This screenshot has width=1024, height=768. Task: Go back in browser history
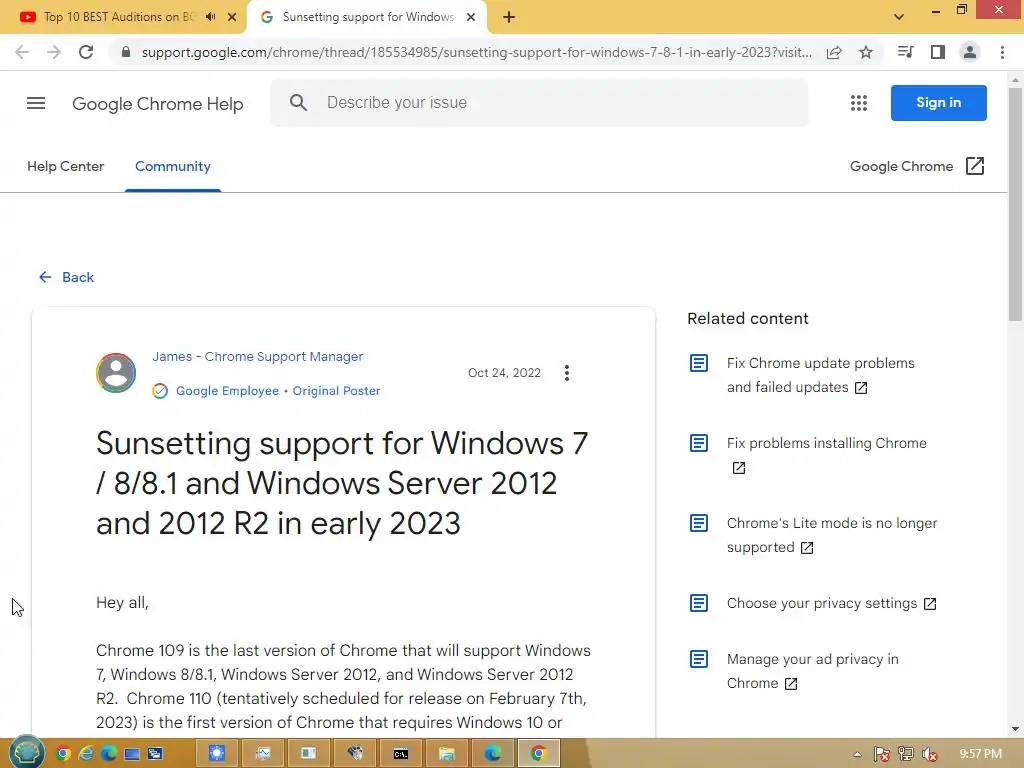pyautogui.click(x=22, y=52)
